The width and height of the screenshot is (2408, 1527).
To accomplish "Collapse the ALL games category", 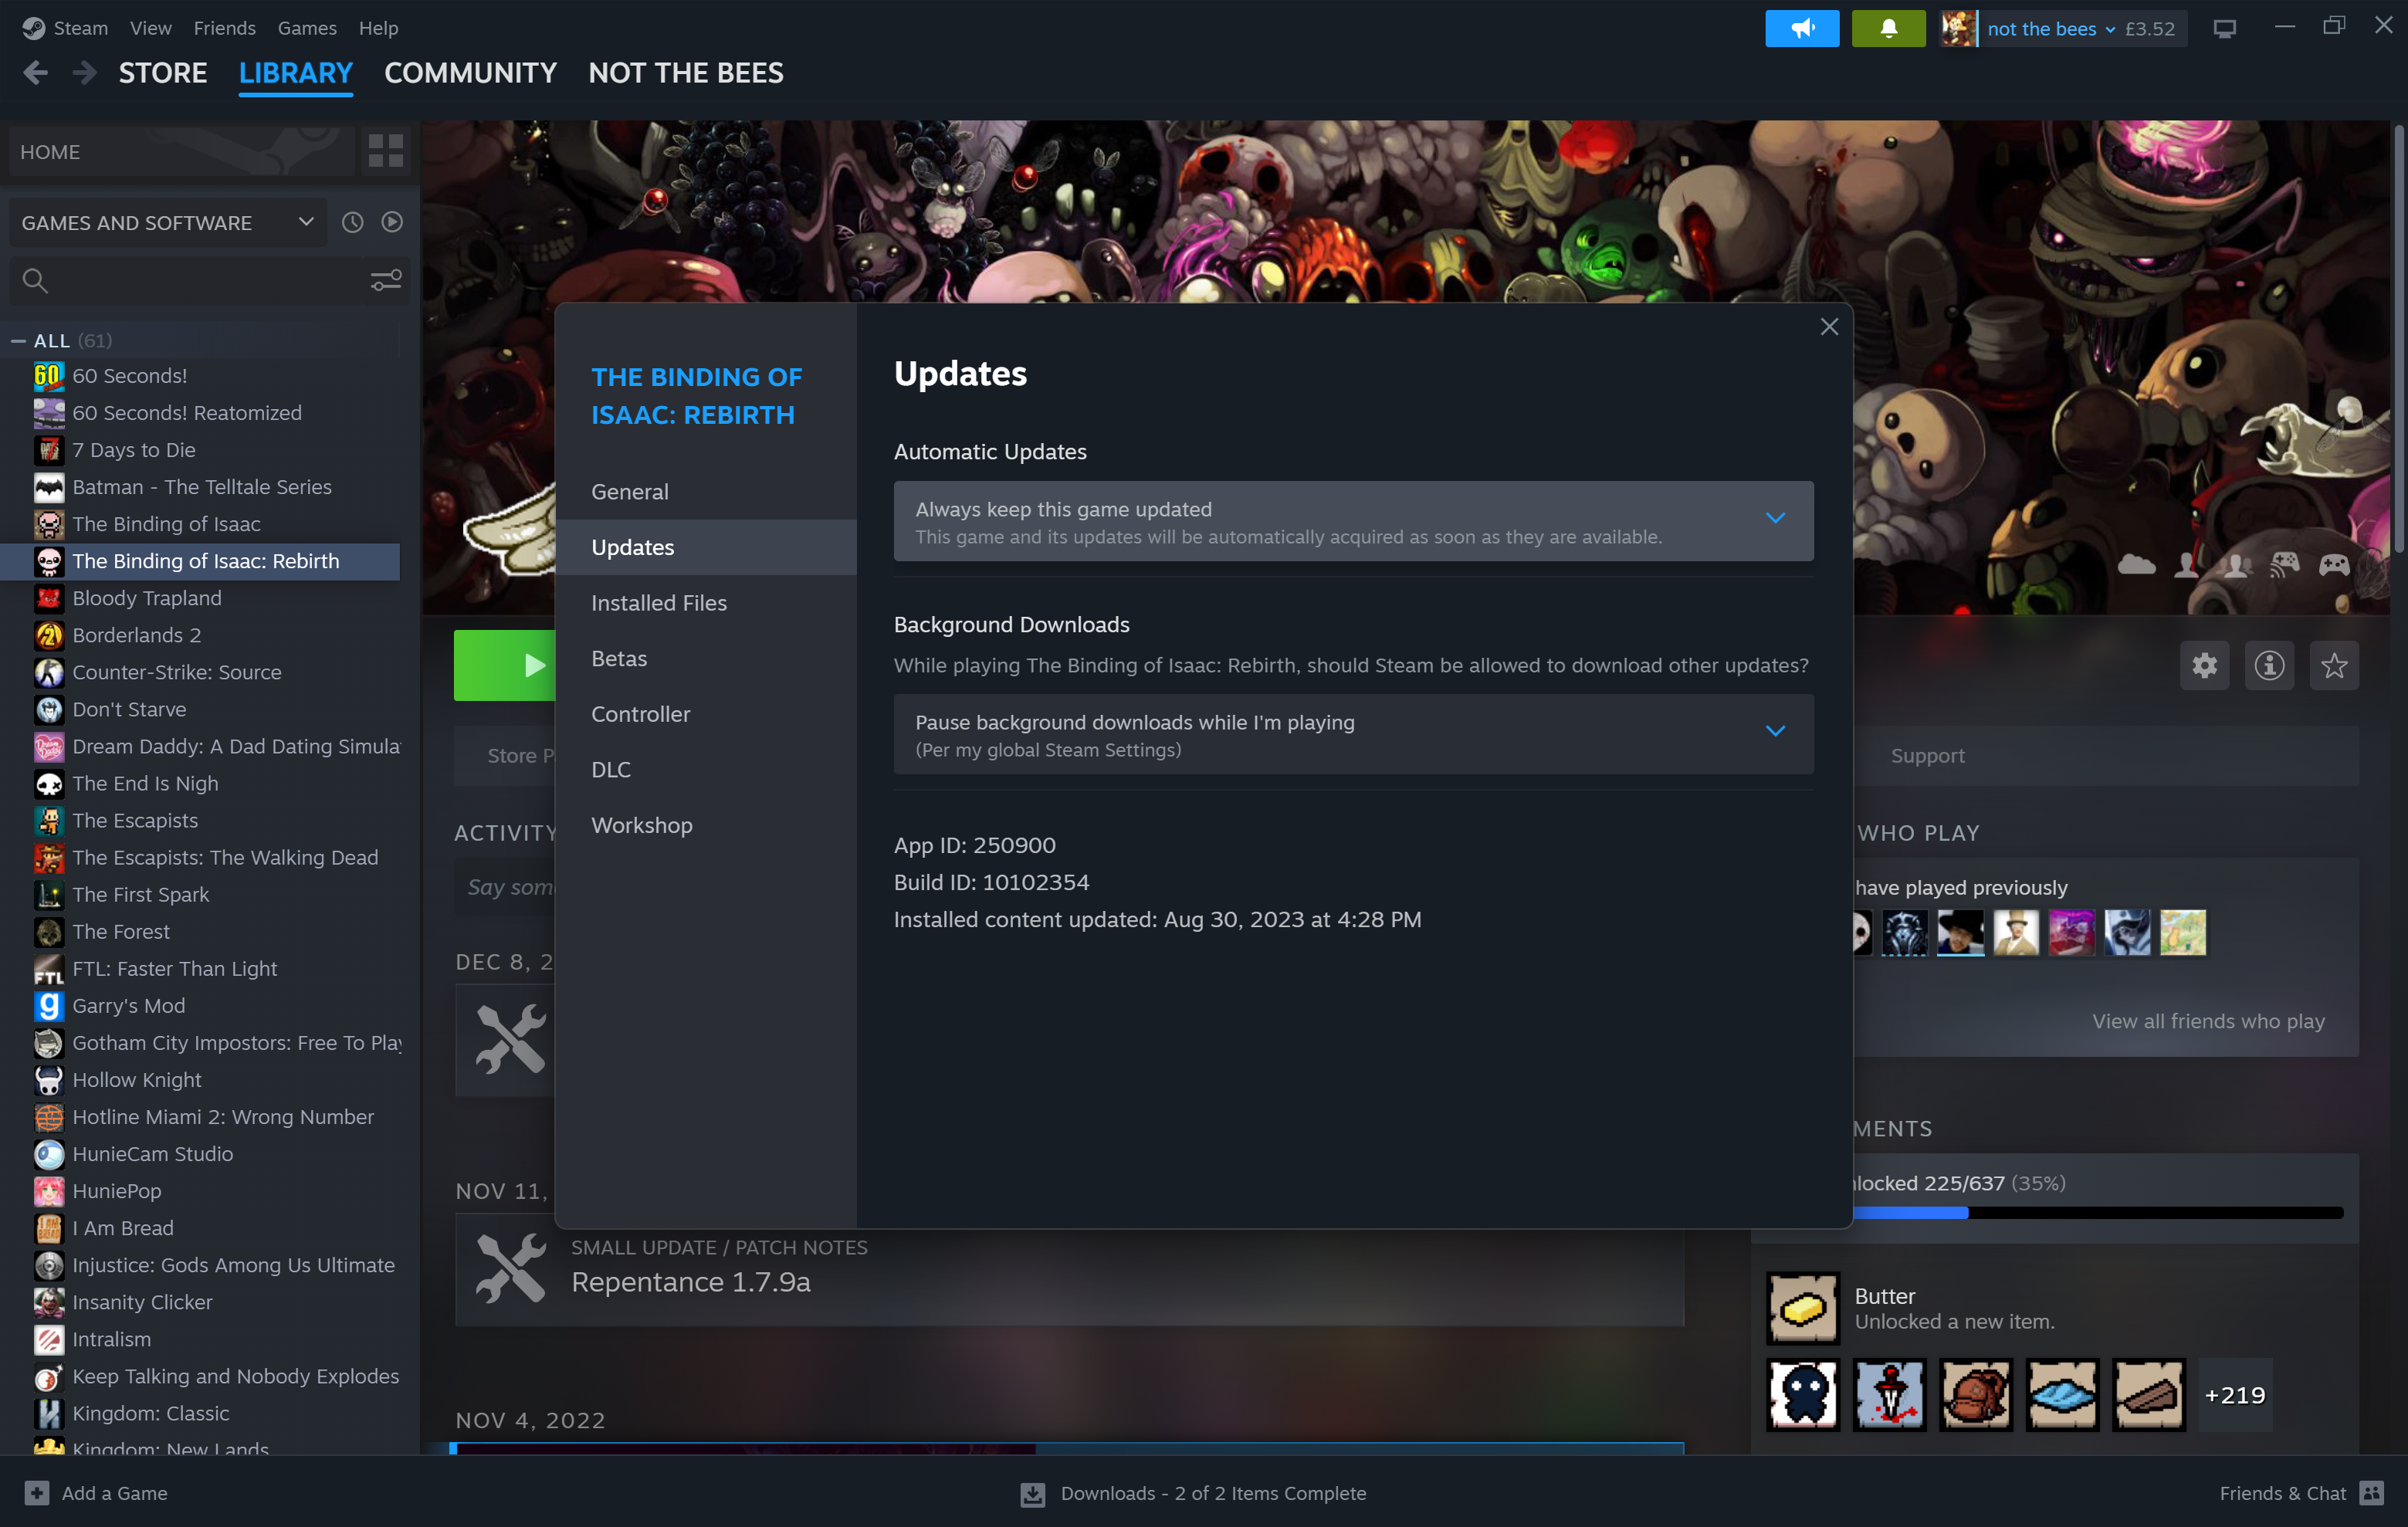I will pos(18,340).
